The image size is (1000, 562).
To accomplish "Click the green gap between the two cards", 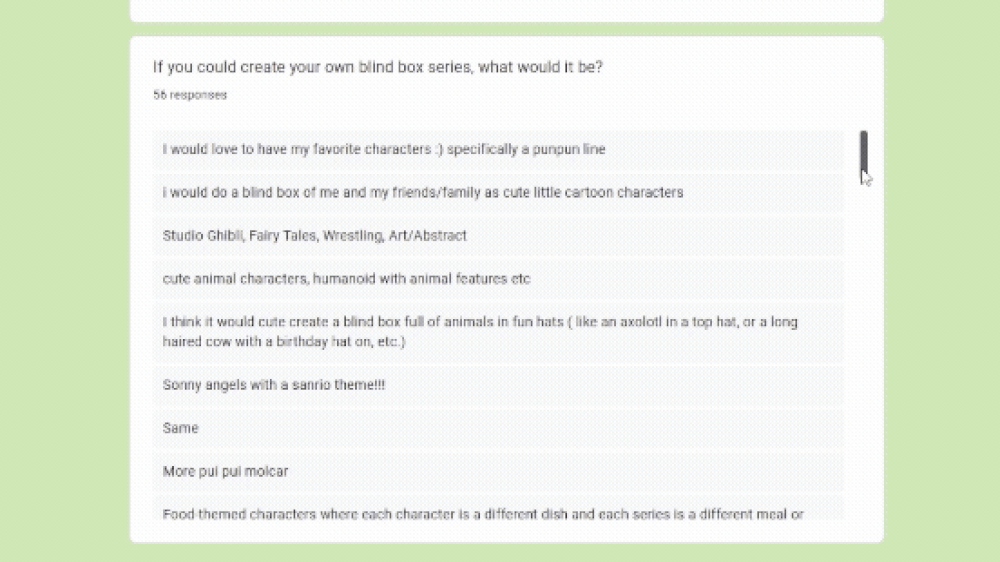I will pyautogui.click(x=506, y=29).
